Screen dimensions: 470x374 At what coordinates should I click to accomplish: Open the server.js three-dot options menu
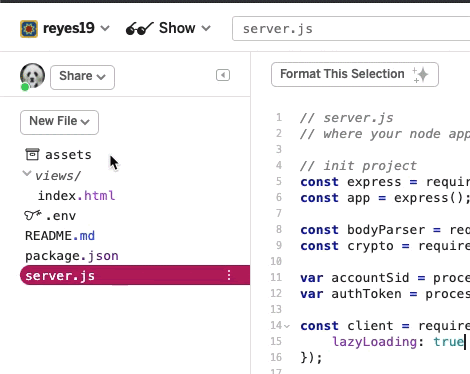pyautogui.click(x=229, y=275)
